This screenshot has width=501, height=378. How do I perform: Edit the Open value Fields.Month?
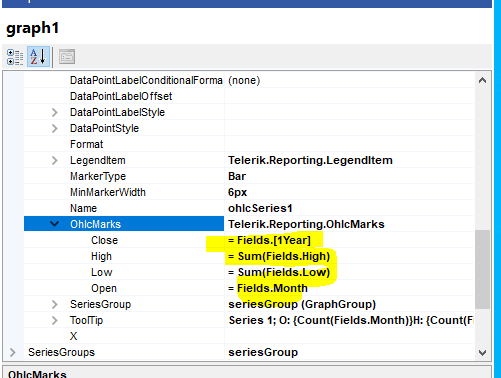[349, 288]
